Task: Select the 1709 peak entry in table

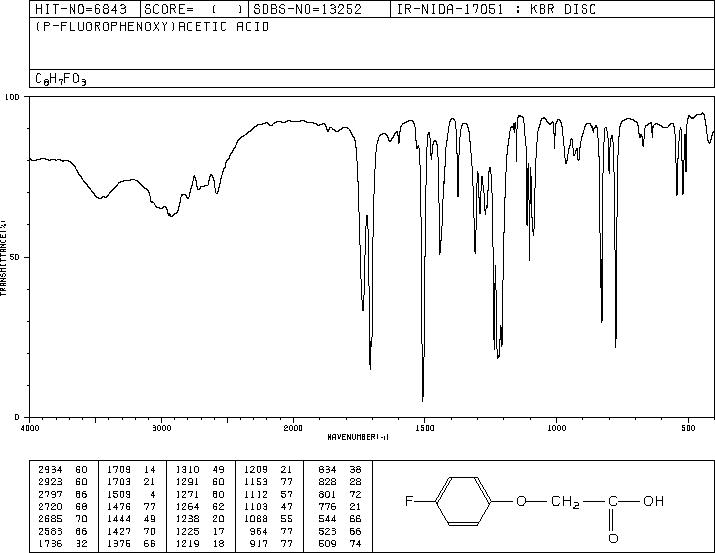Action: pyautogui.click(x=131, y=470)
